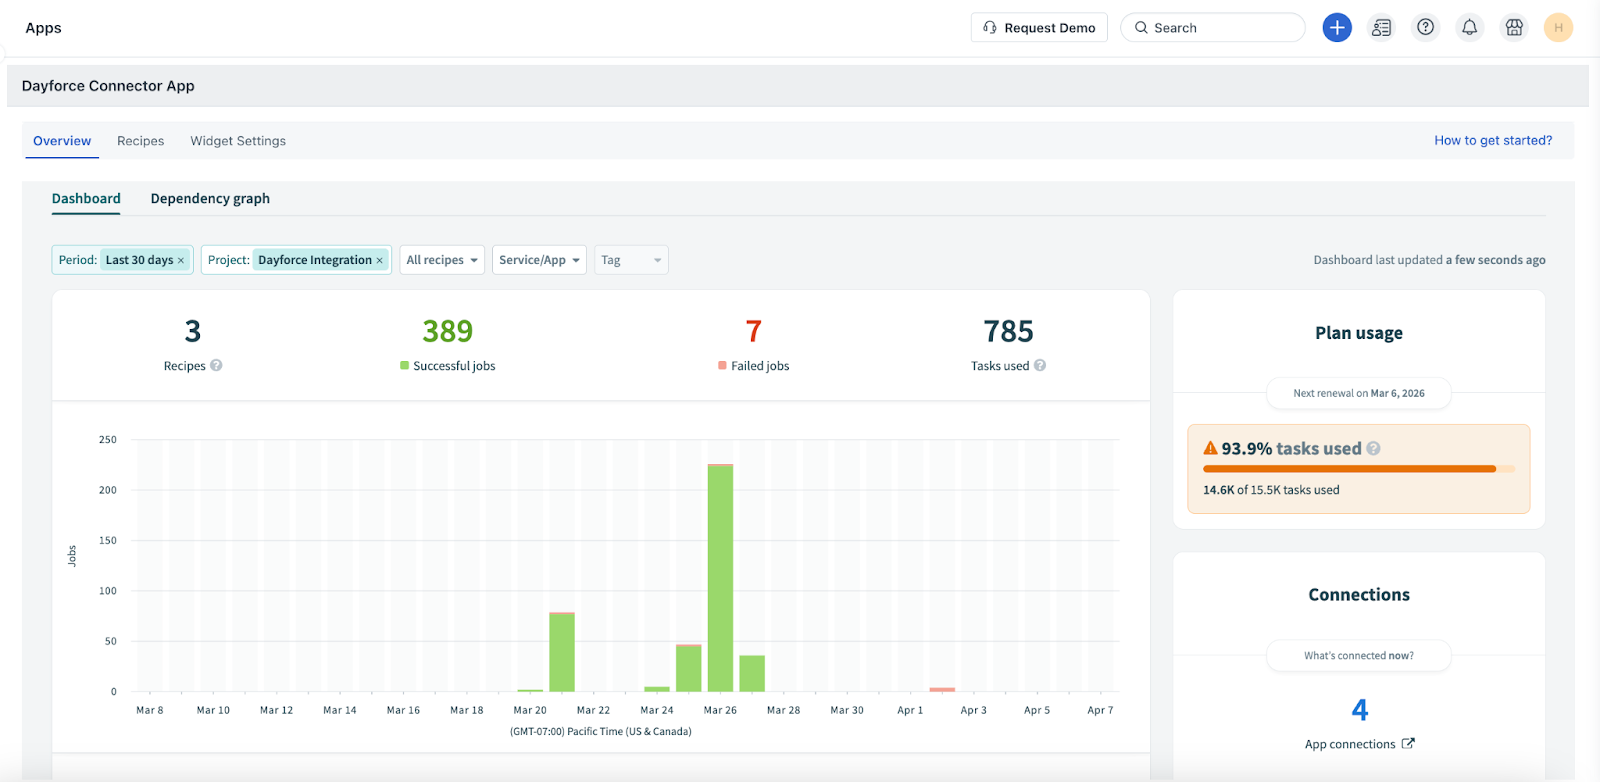This screenshot has height=782, width=1600.
Task: Switch to the Recipes tab
Action: [140, 141]
